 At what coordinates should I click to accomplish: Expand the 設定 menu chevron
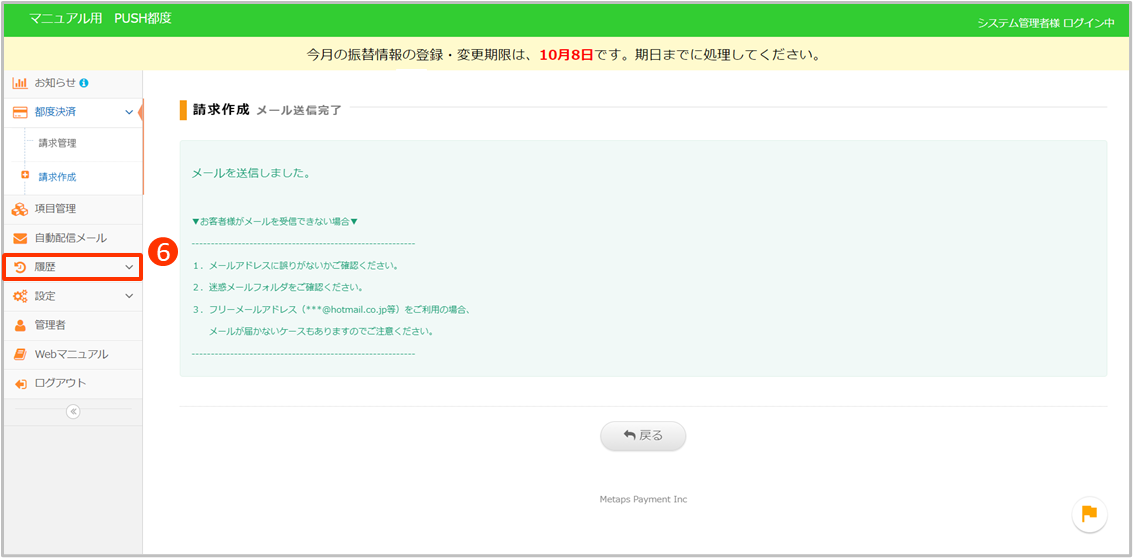129,296
